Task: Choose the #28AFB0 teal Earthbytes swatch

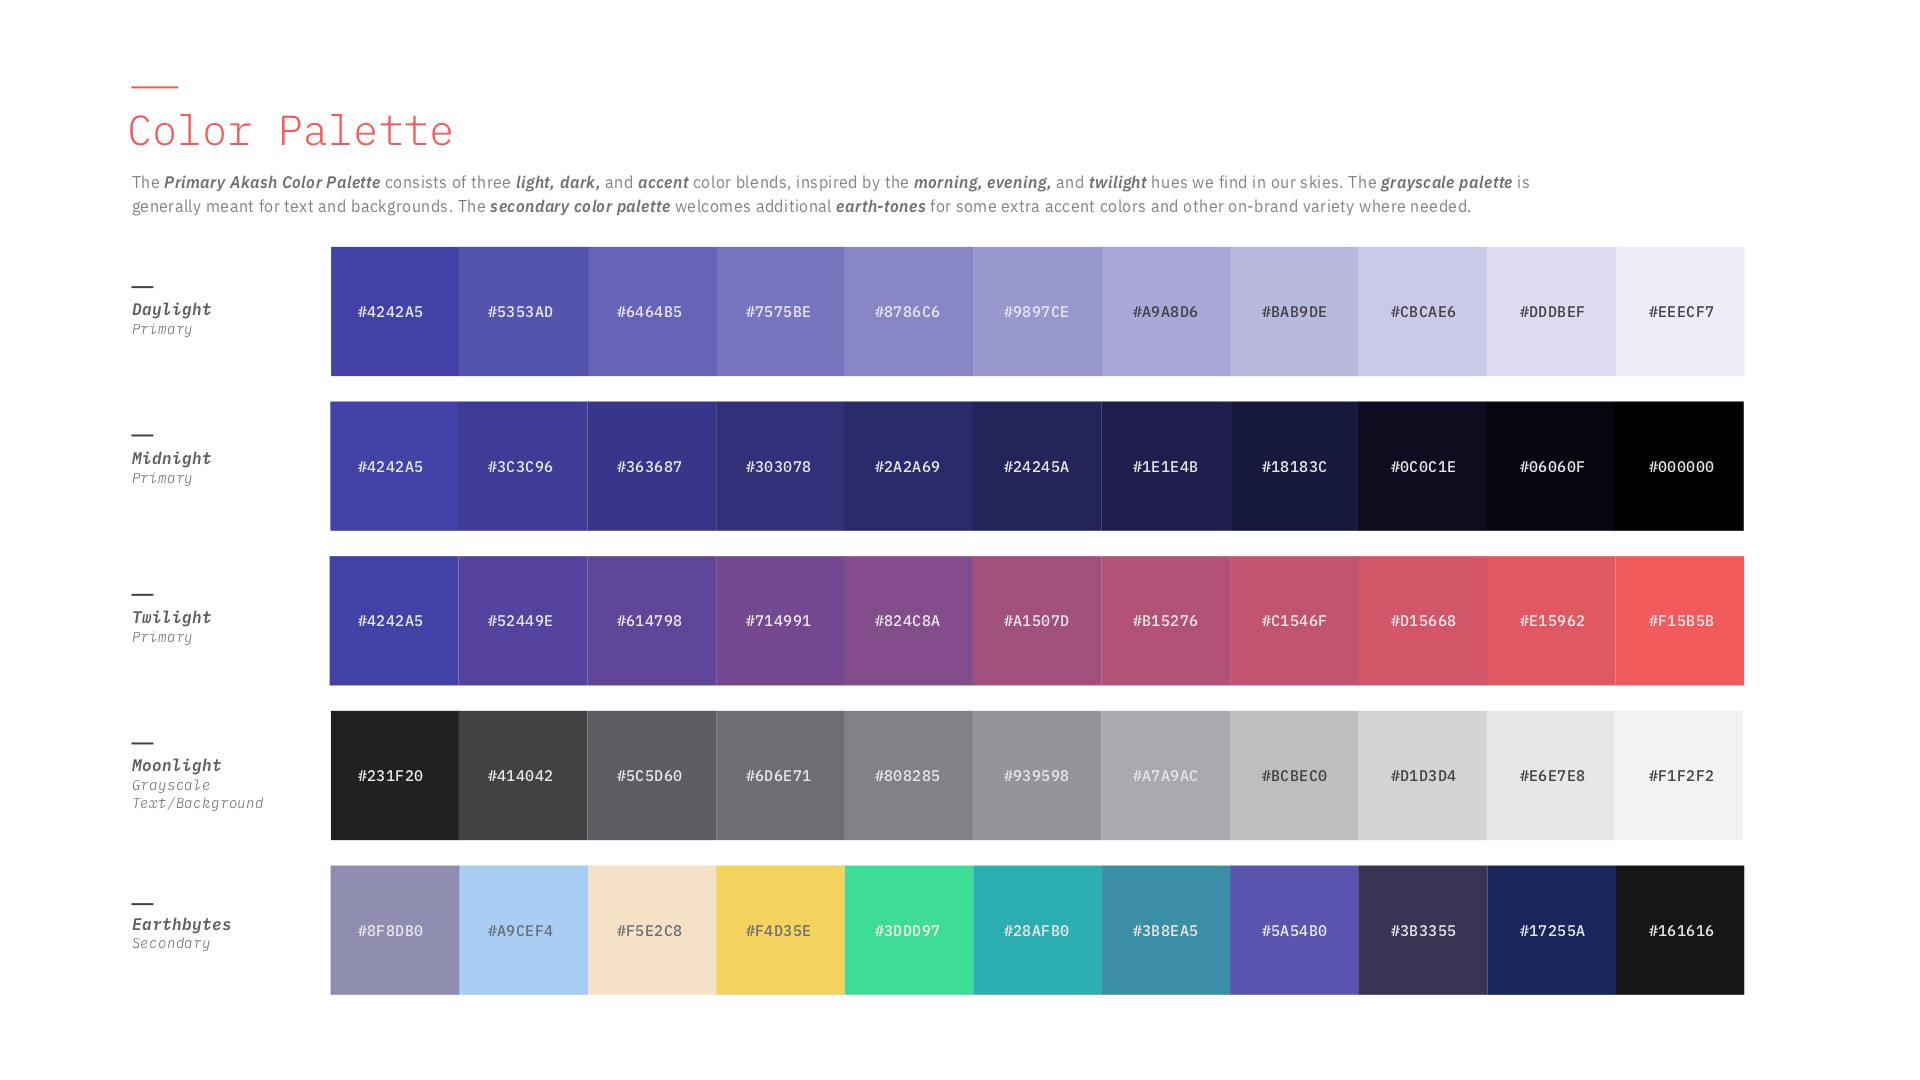Action: (1037, 930)
